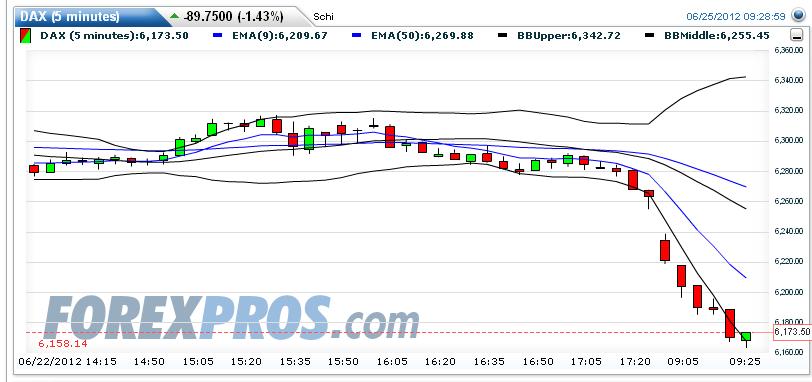
Task: Click the 6,360.00 price axis label
Action: click(788, 50)
